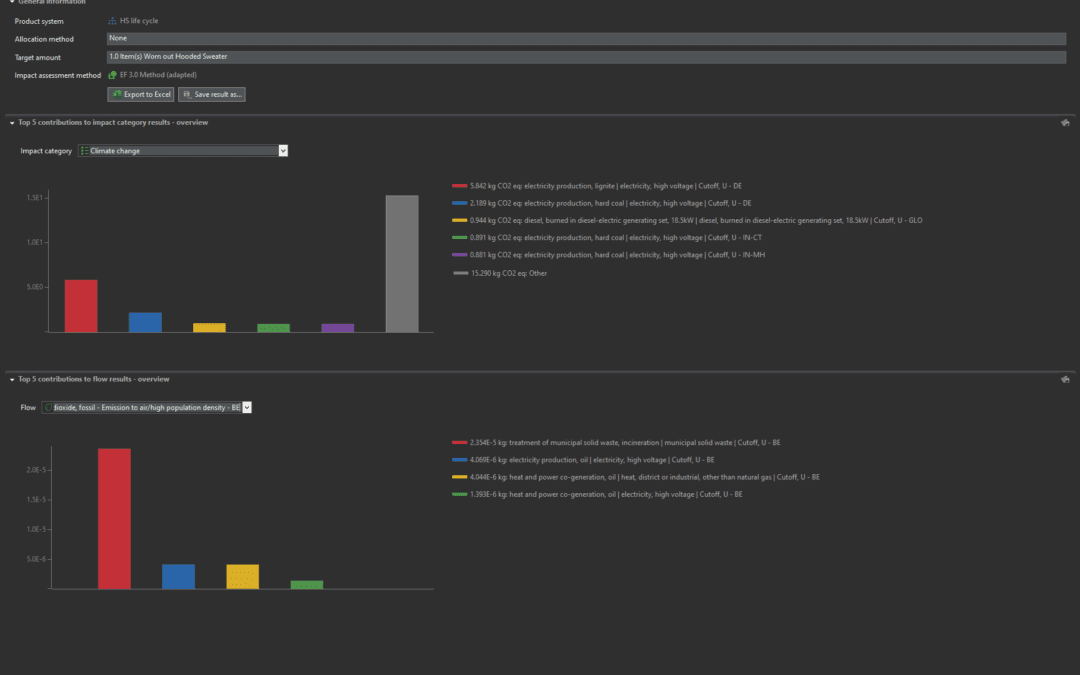
Task: Open the Impact category dropdown arrow
Action: tap(283, 151)
